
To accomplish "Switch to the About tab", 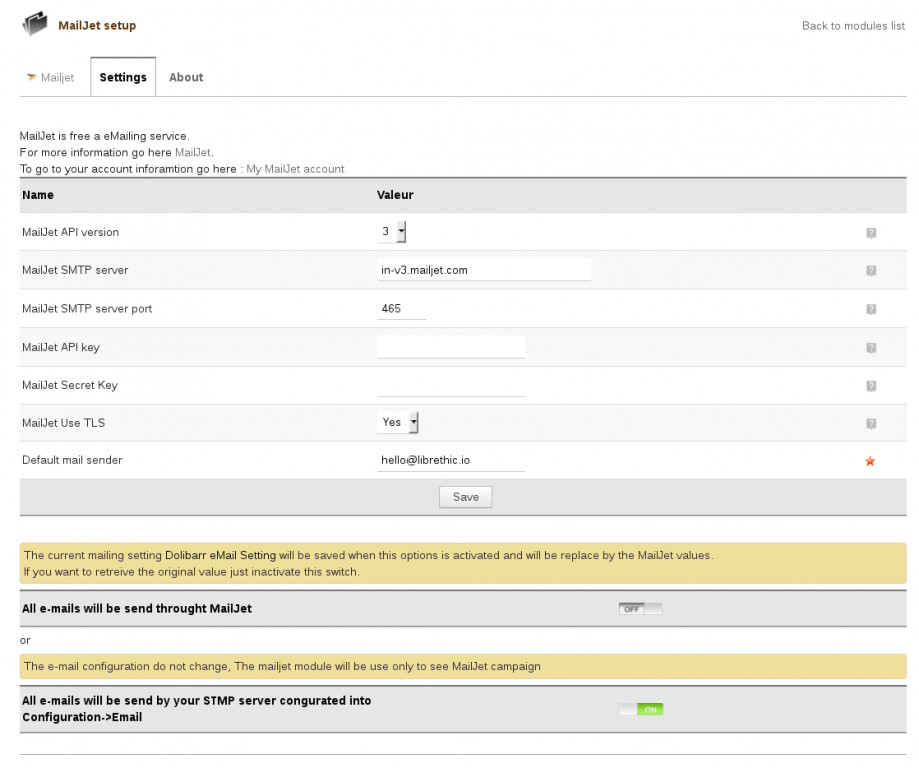I will click(x=186, y=77).
